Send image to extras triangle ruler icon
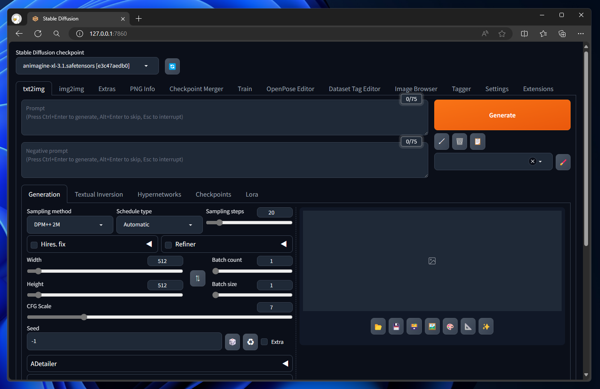Screen dimensions: 600x389 click(x=468, y=327)
